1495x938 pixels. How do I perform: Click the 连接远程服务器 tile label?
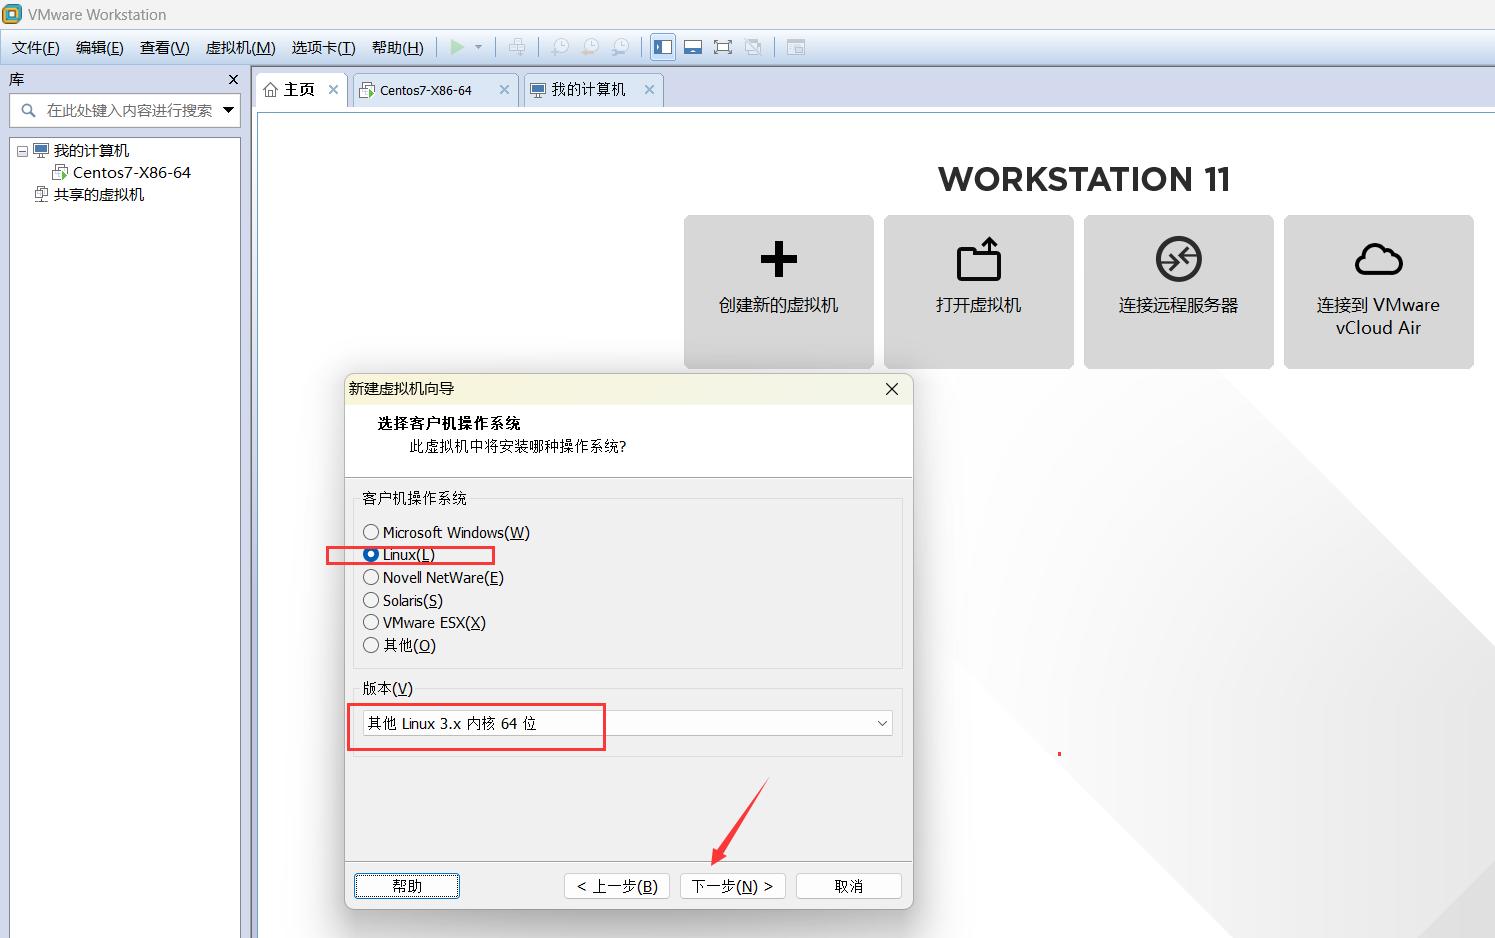click(1178, 305)
